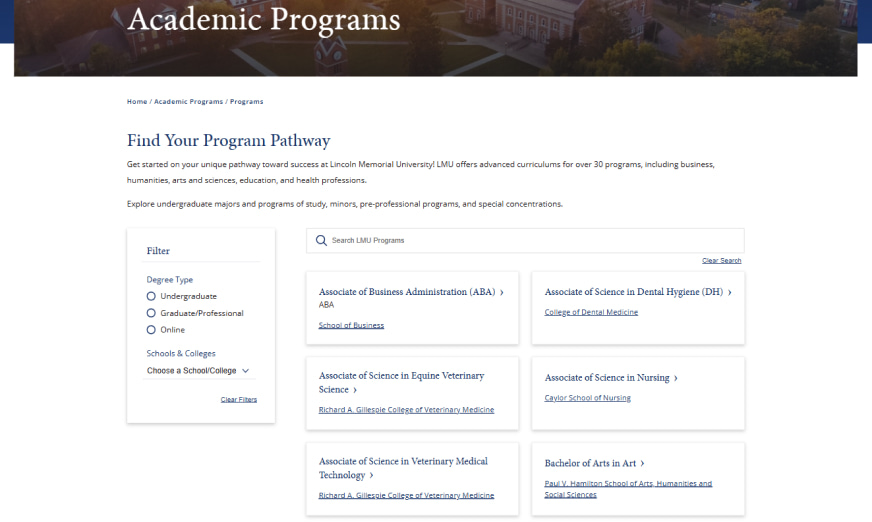872x522 pixels.
Task: Click arrow next to Veterinary Medical Technology
Action: point(372,476)
